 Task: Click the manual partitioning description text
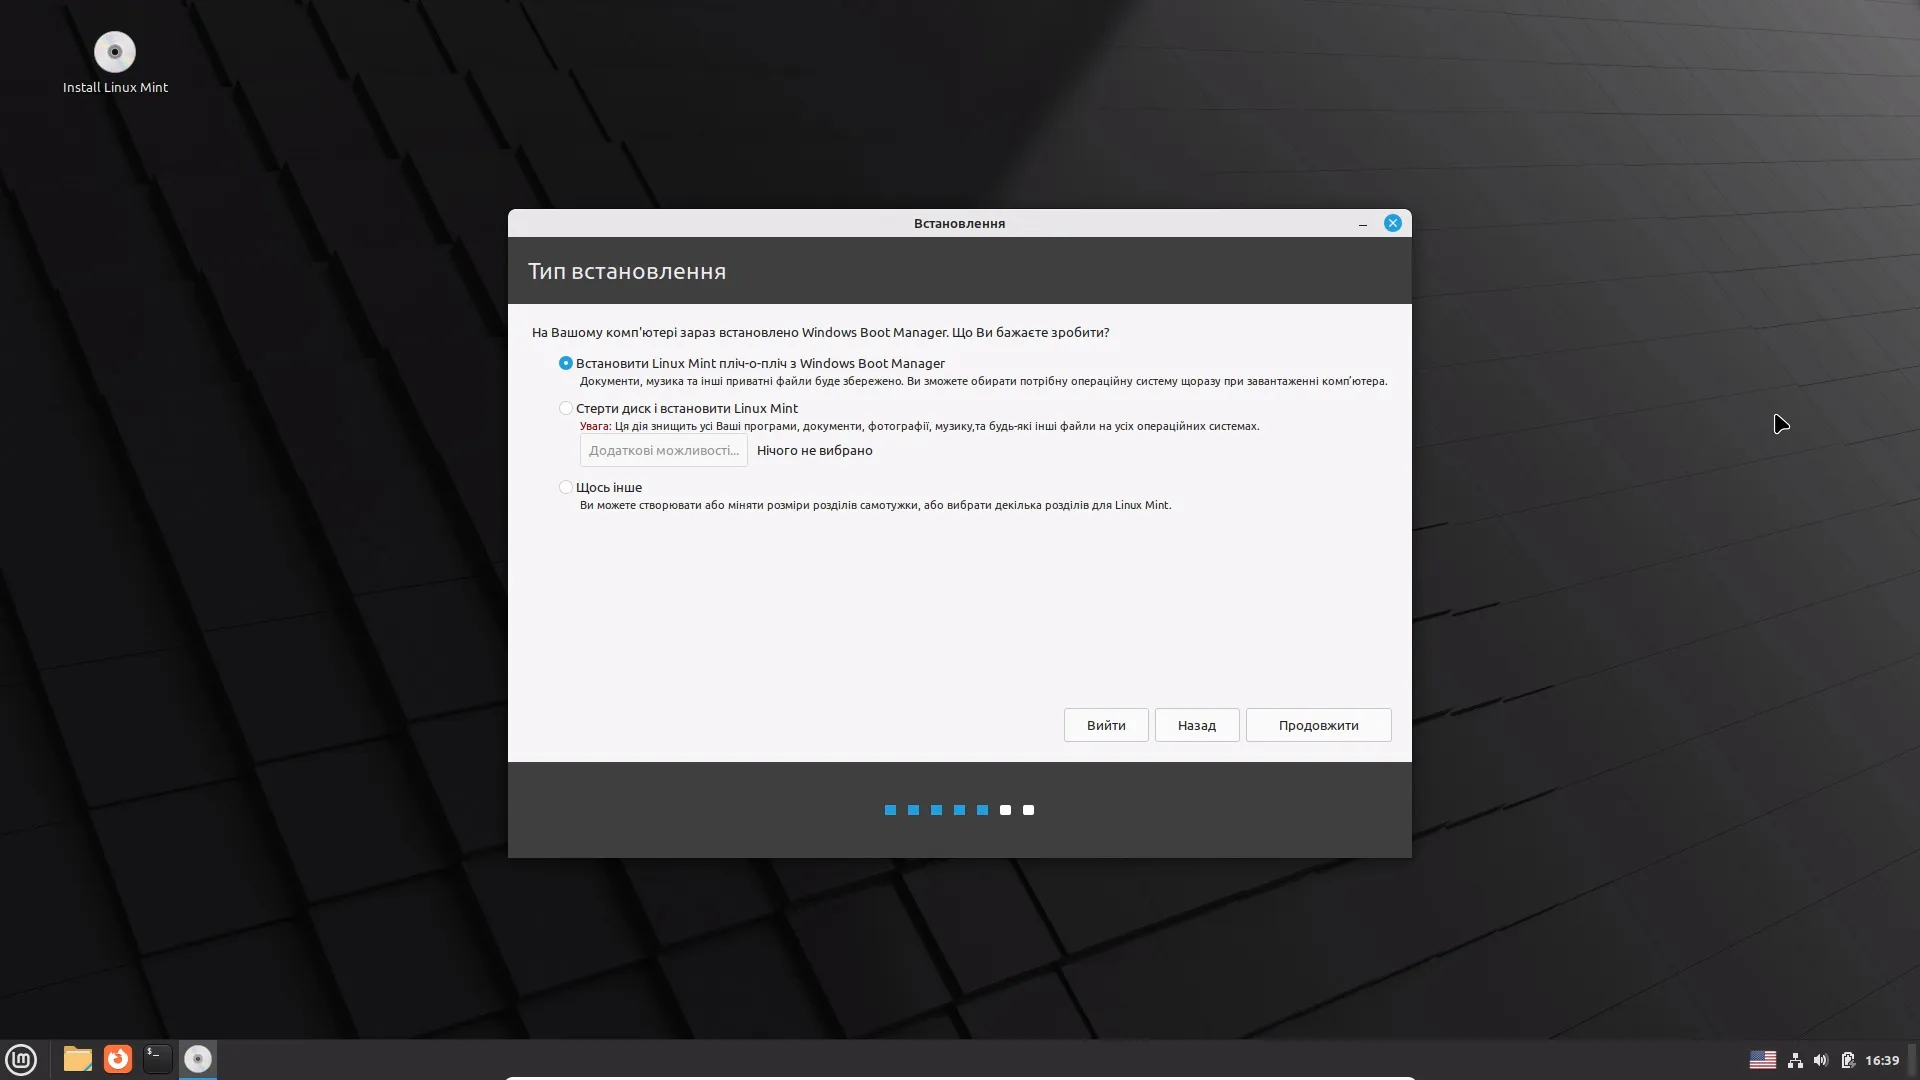(875, 505)
